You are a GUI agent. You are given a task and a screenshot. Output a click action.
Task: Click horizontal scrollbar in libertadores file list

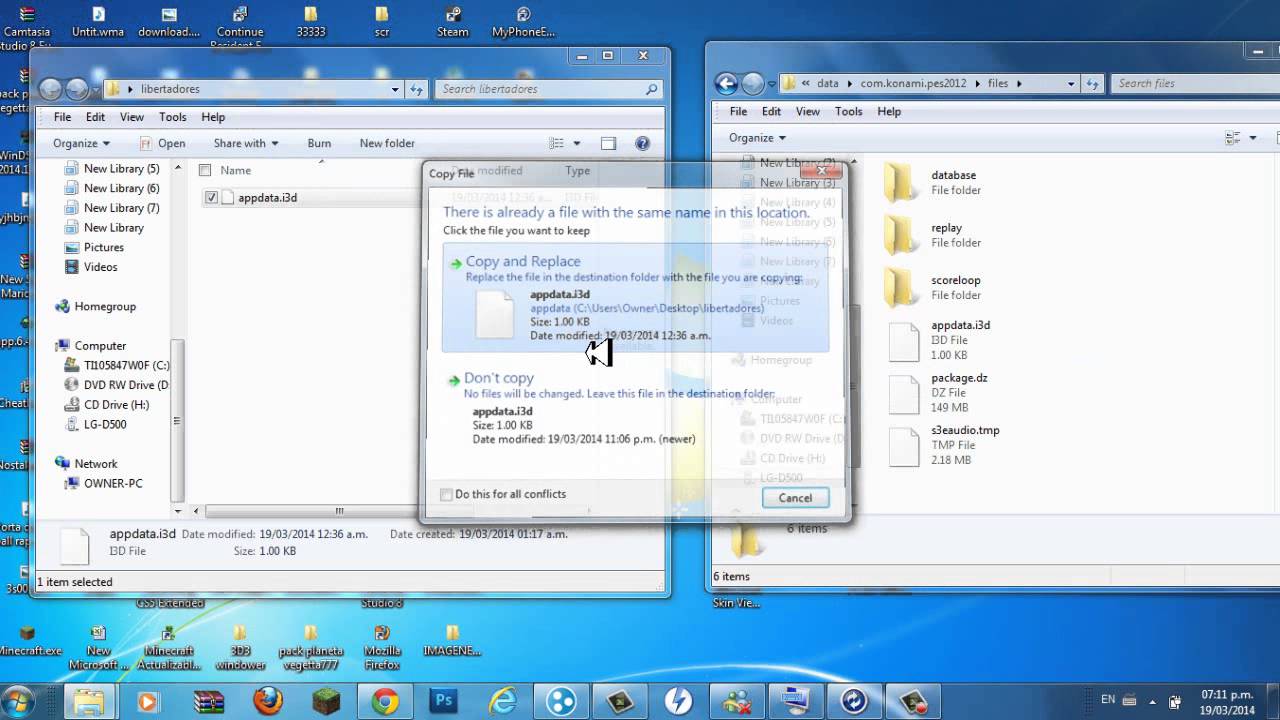coord(339,510)
